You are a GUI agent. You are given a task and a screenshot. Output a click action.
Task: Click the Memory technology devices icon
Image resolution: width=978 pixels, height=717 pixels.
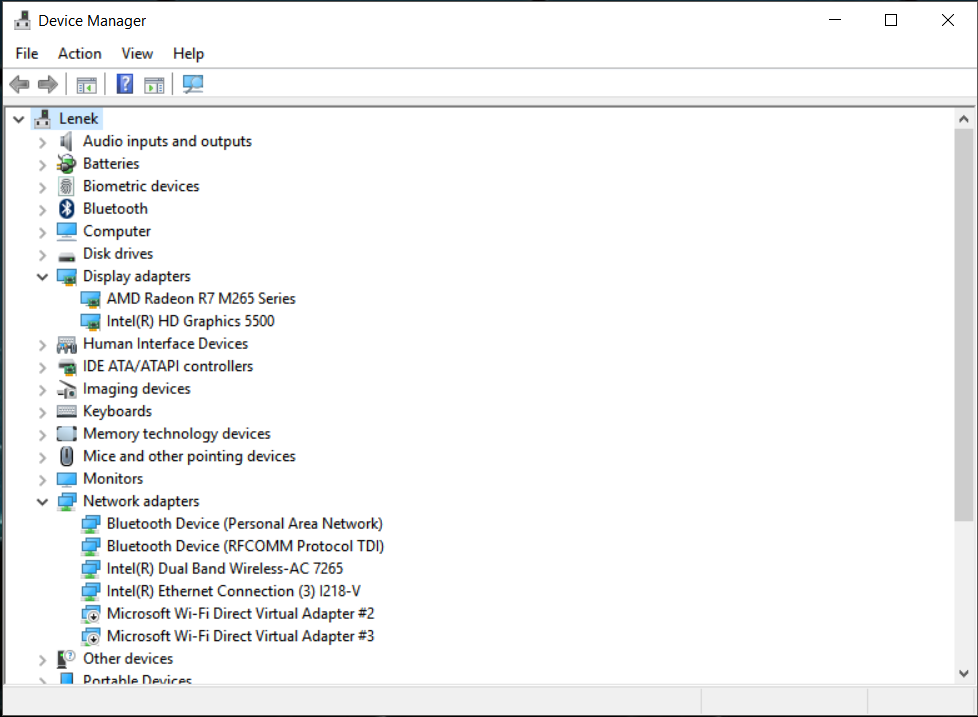(x=67, y=434)
